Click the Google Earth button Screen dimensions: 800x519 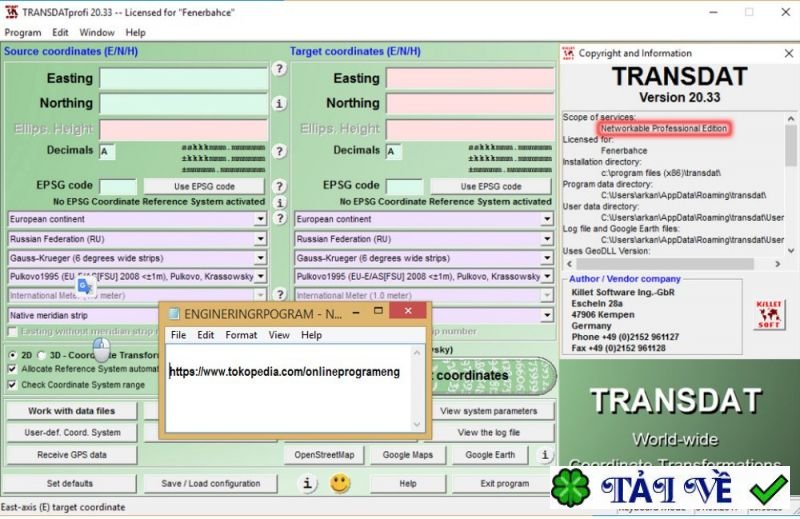pyautogui.click(x=490, y=455)
